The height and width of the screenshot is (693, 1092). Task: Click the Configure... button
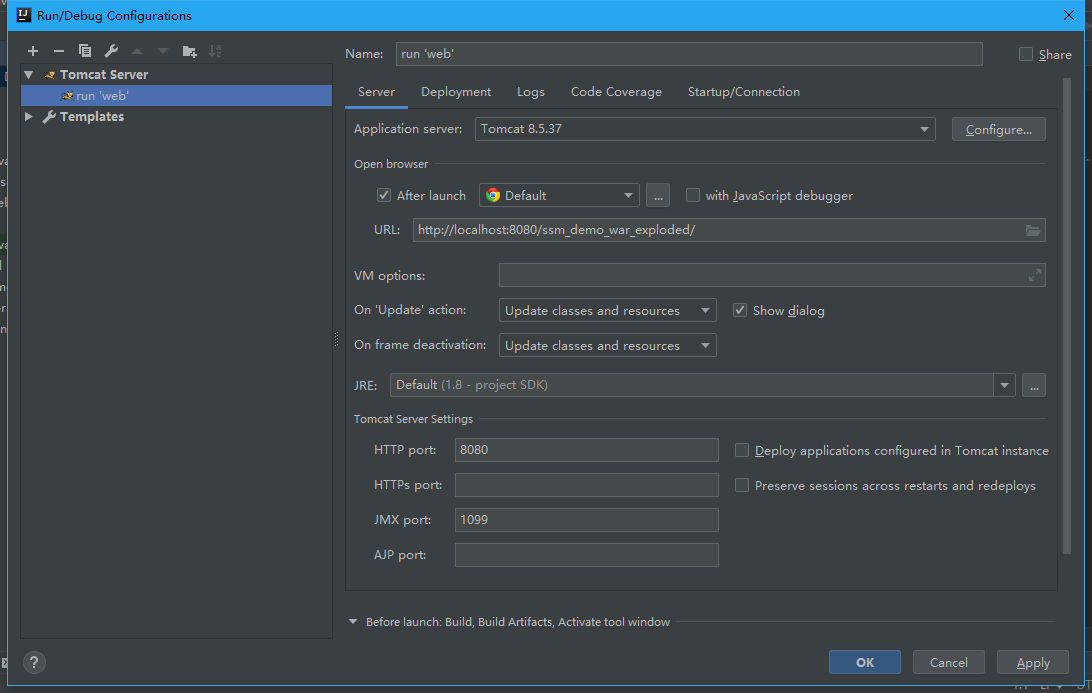tap(999, 130)
